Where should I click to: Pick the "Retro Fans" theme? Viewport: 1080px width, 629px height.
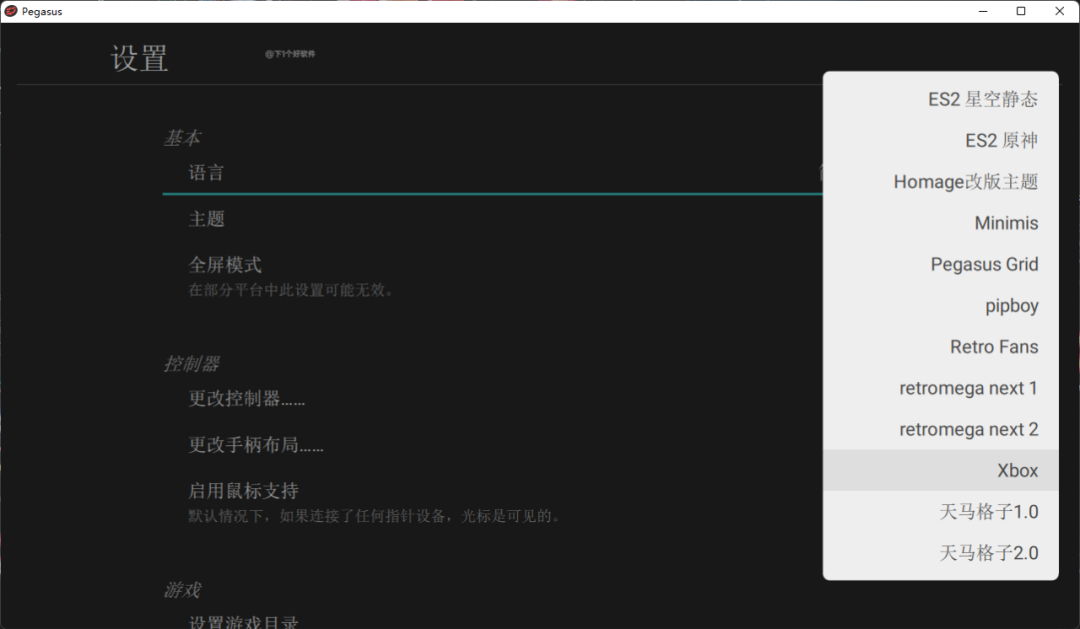click(994, 346)
